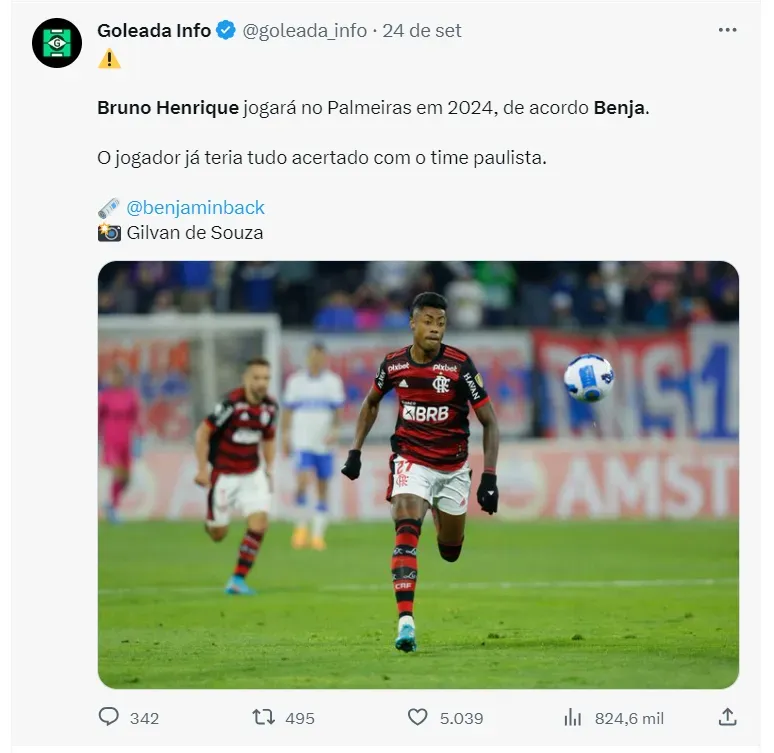Viewport: 774px width, 753px height.
Task: Open the @goleada_info handle
Action: tap(305, 31)
